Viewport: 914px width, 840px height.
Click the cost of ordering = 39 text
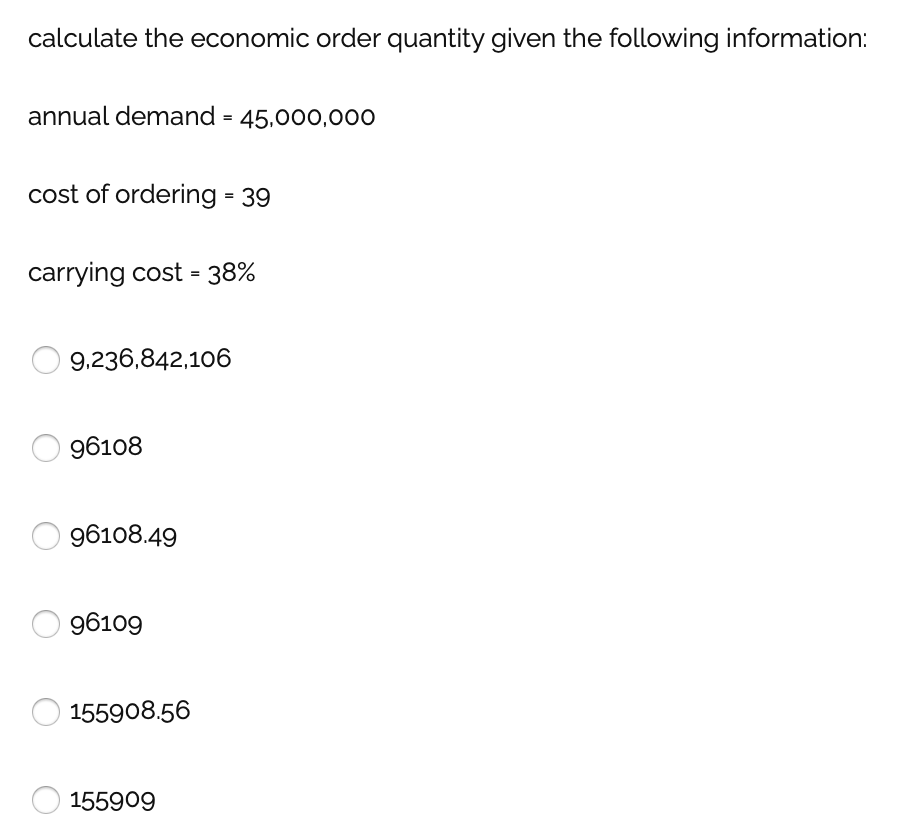148,195
